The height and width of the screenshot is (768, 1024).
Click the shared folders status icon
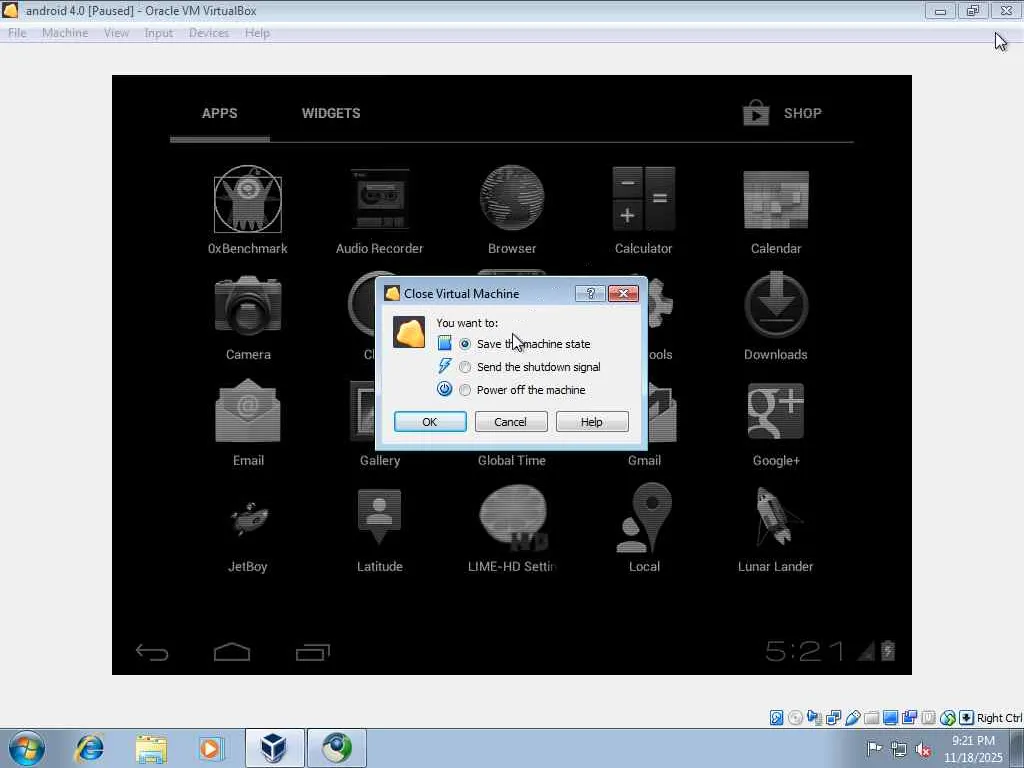click(x=871, y=718)
